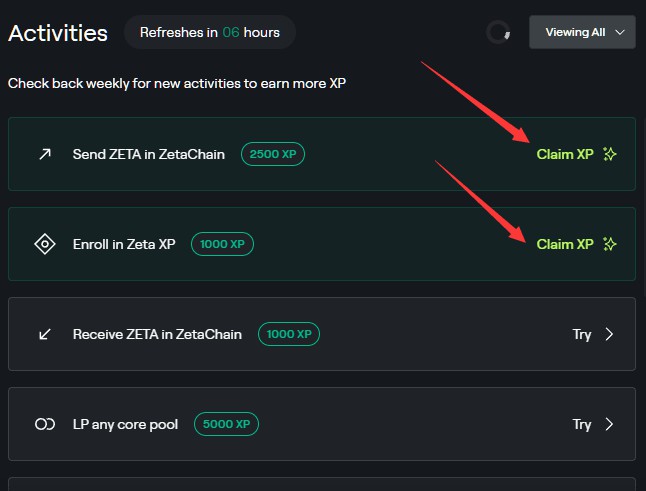This screenshot has width=646, height=491.
Task: Click the LP core pool rings icon
Action: pyautogui.click(x=45, y=424)
